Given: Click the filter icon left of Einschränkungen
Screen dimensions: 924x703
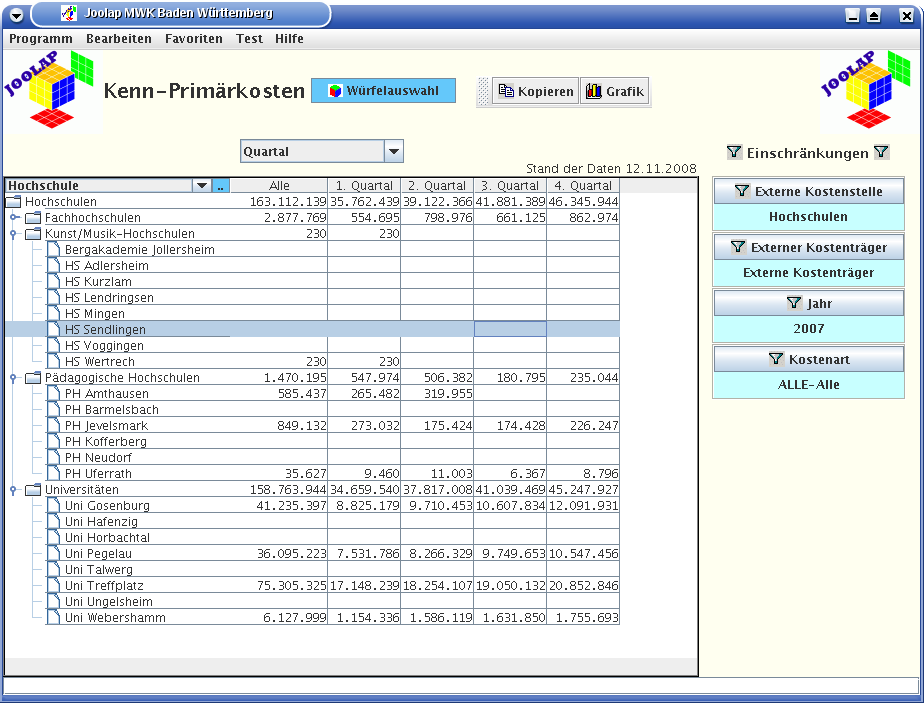Looking at the screenshot, I should pos(734,153).
